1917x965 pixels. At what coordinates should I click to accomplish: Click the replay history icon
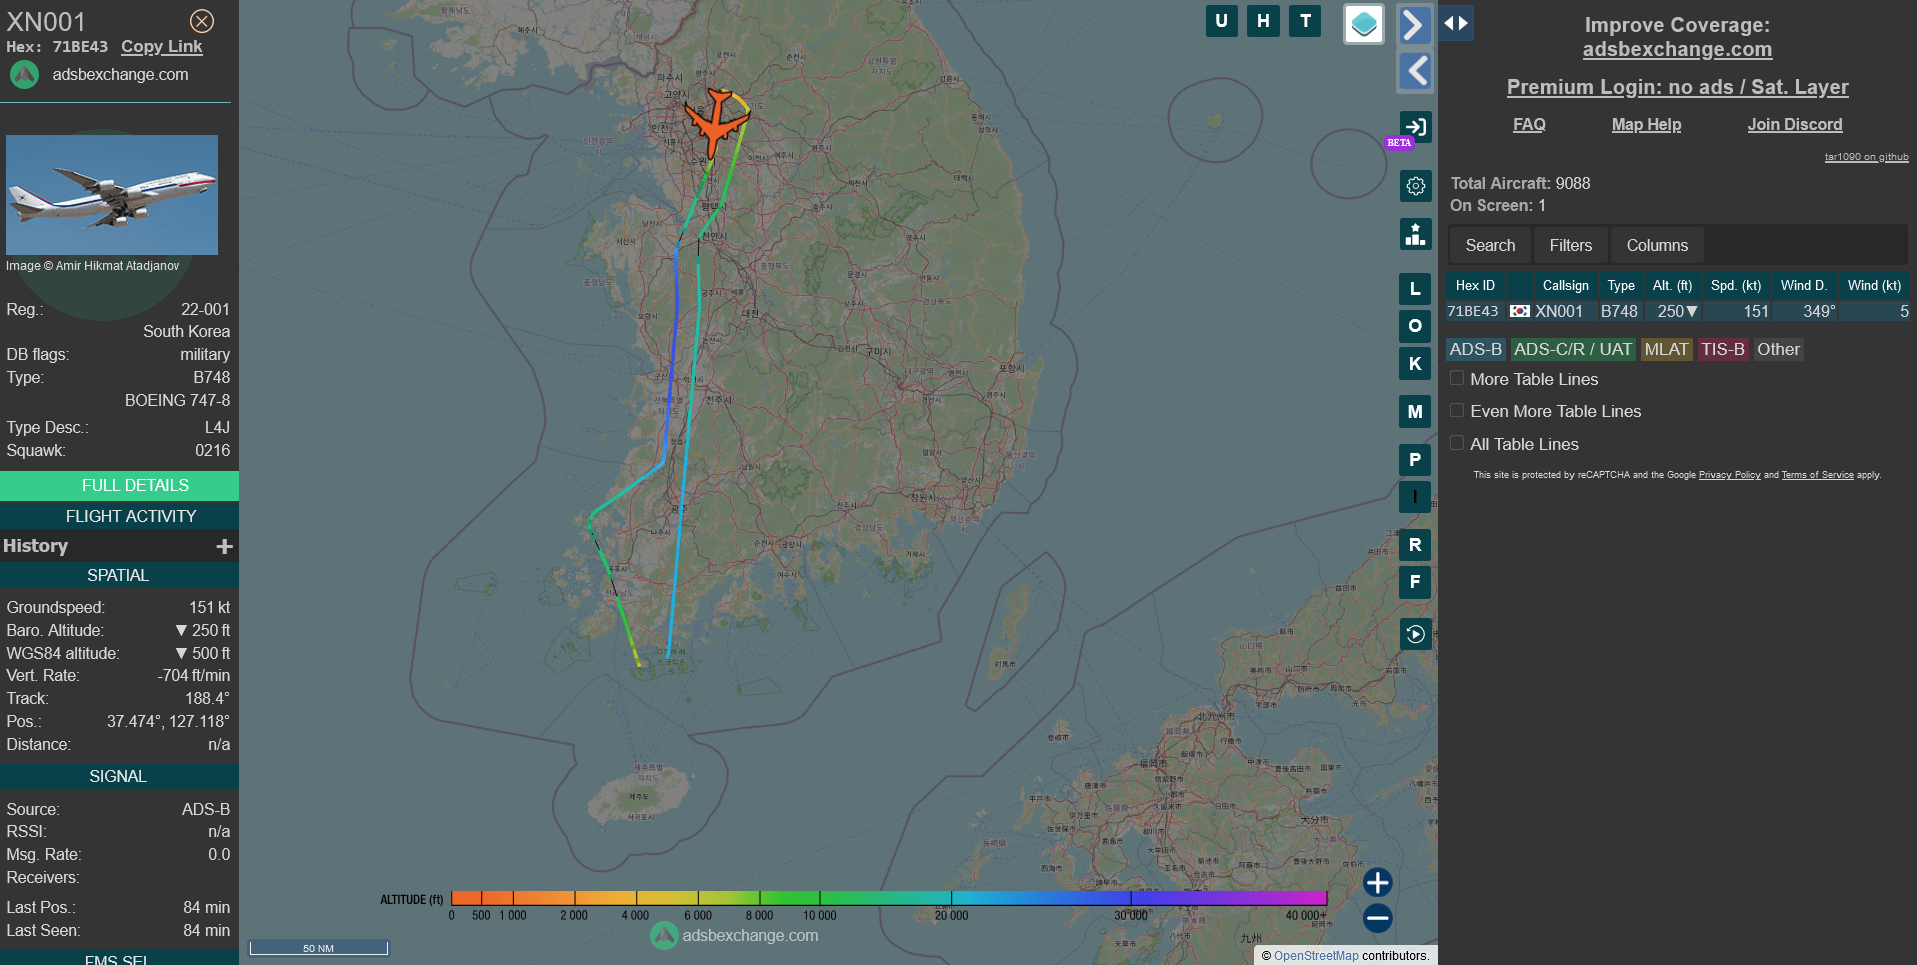tap(1415, 634)
